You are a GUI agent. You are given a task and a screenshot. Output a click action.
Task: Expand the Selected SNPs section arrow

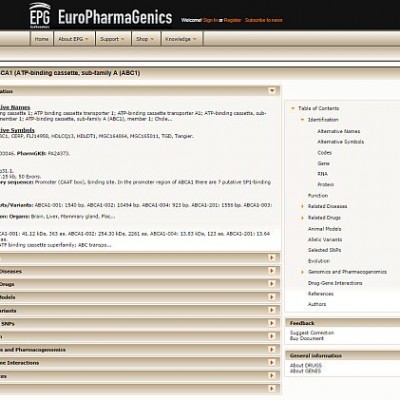coord(272,323)
